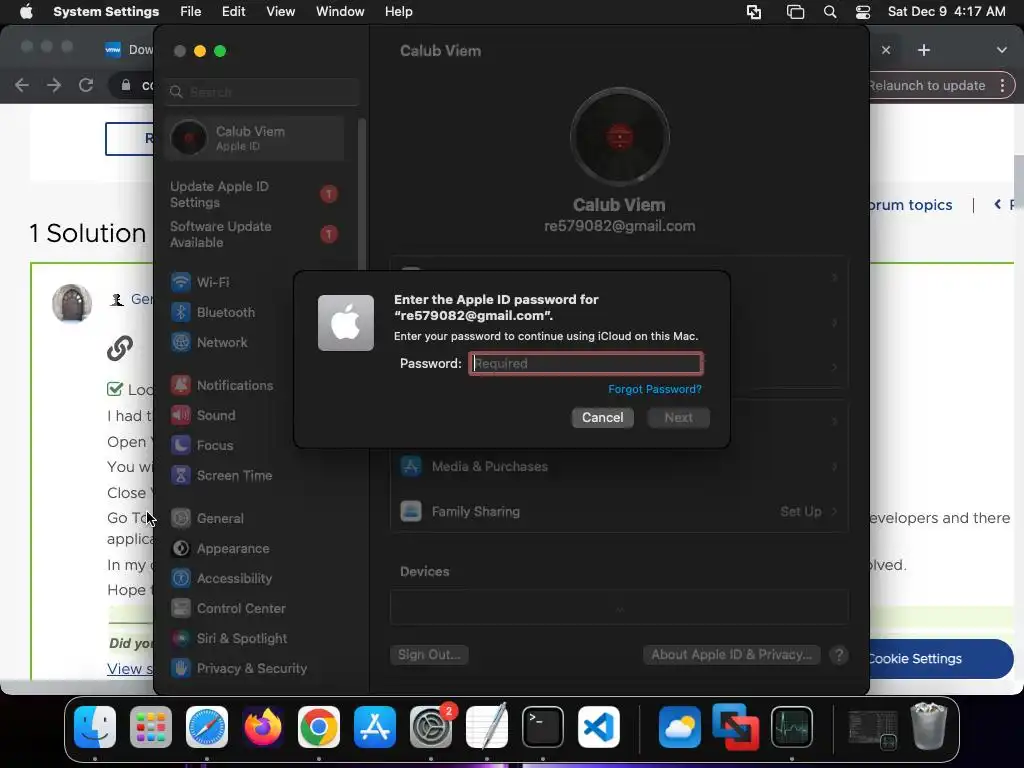Go back in the Chrome window
Screen dimensions: 1024x768
[x=22, y=85]
